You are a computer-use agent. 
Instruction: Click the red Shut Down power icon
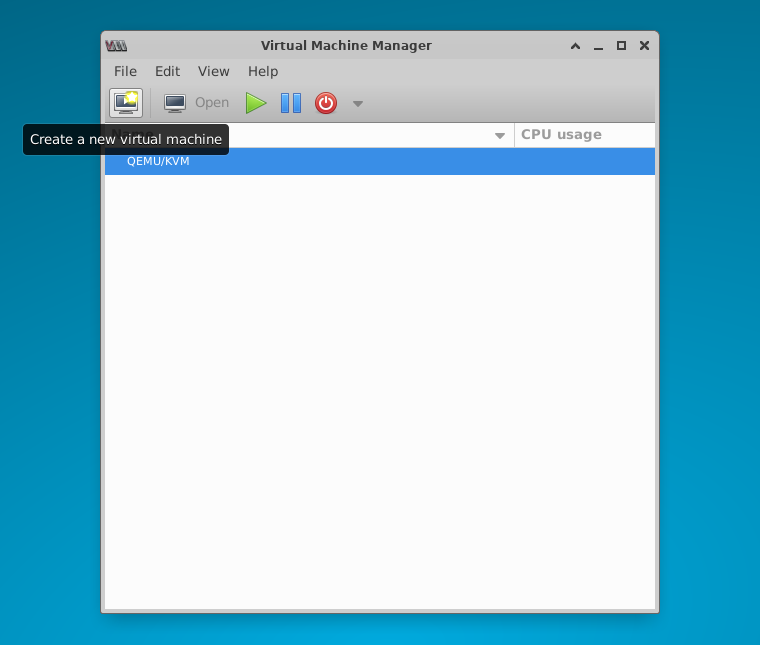[326, 103]
